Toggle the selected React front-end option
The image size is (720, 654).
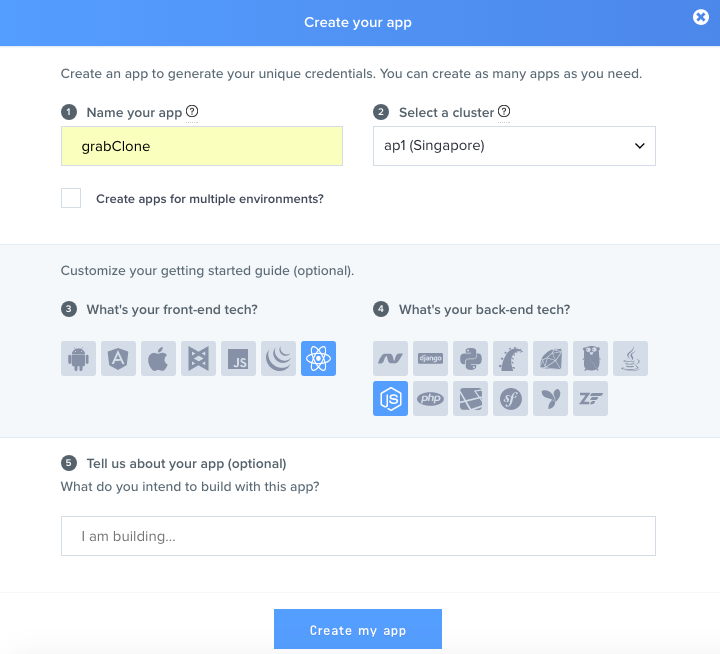318,358
